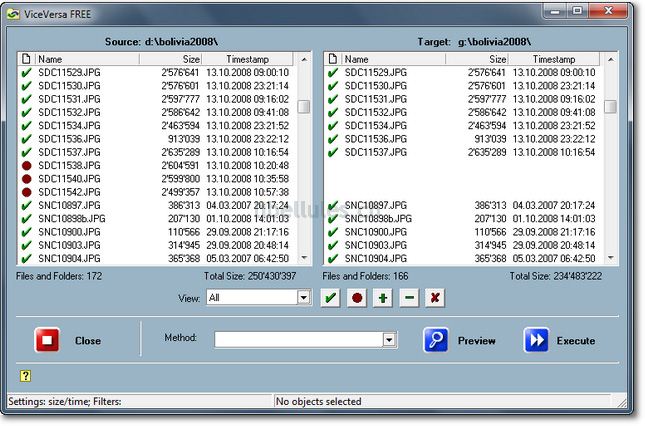Select SNC10898b.JPG in Target list

[378, 219]
